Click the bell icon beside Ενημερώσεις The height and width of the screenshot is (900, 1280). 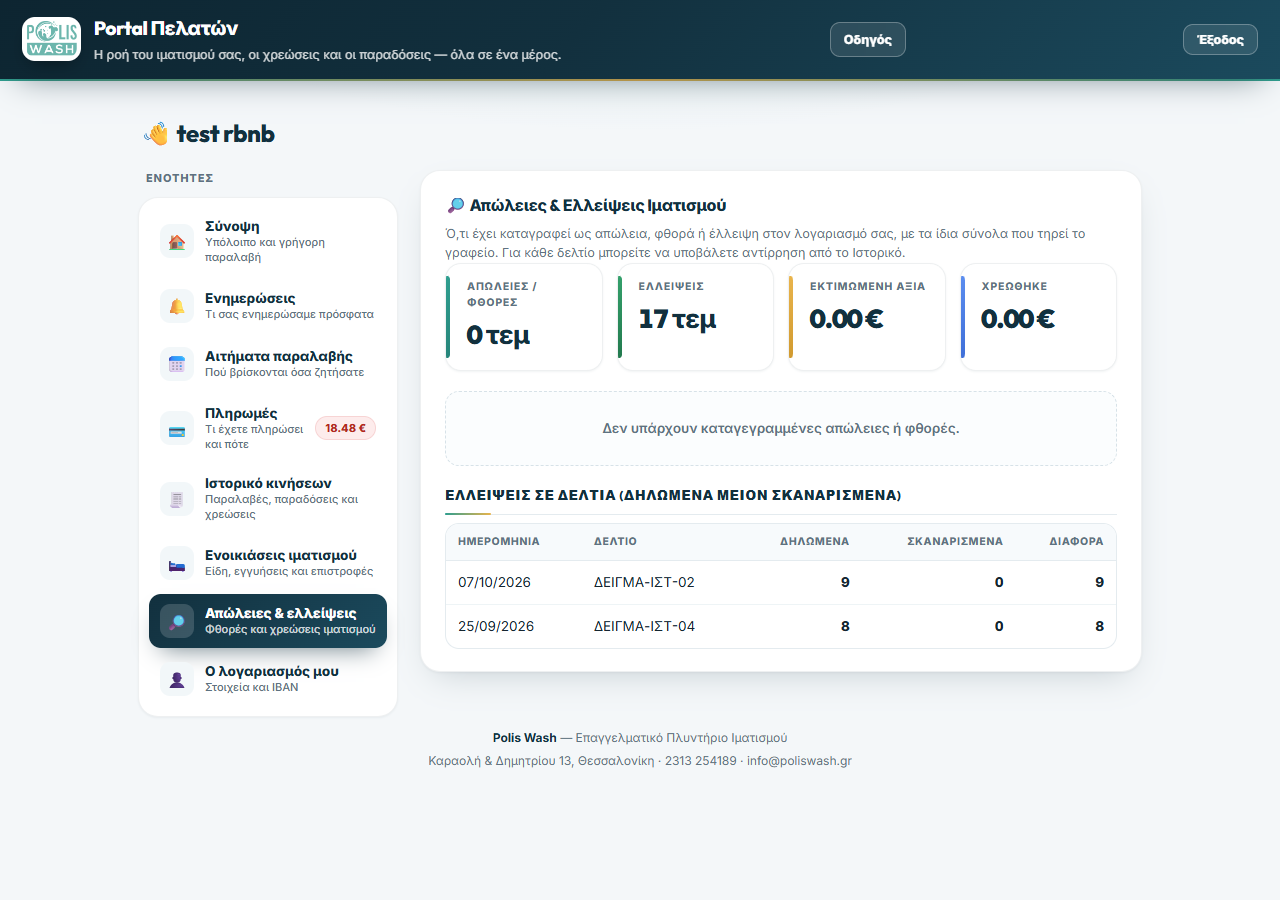pyautogui.click(x=177, y=306)
